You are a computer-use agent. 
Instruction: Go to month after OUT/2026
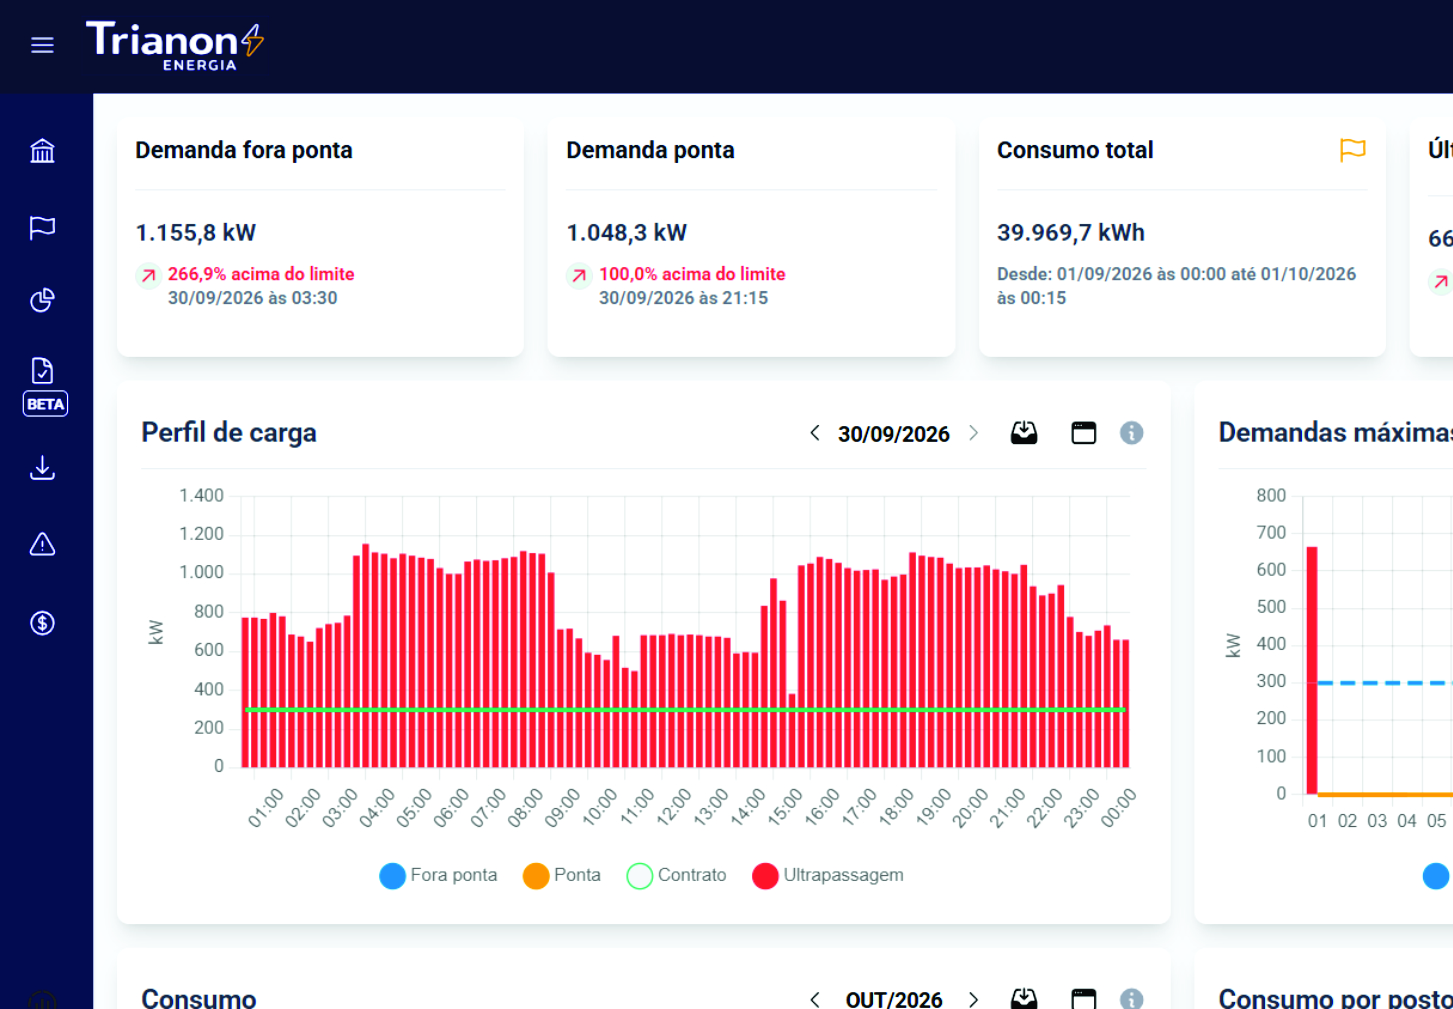pos(973,999)
